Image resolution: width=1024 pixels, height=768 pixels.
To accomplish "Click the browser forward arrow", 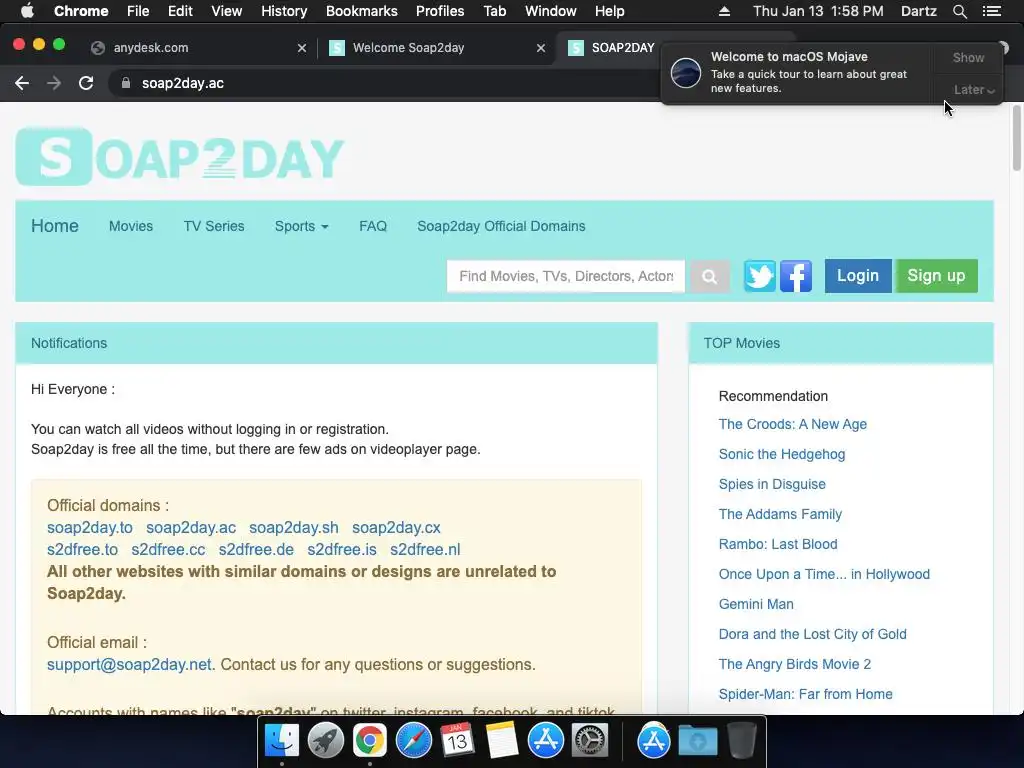I will tap(54, 83).
